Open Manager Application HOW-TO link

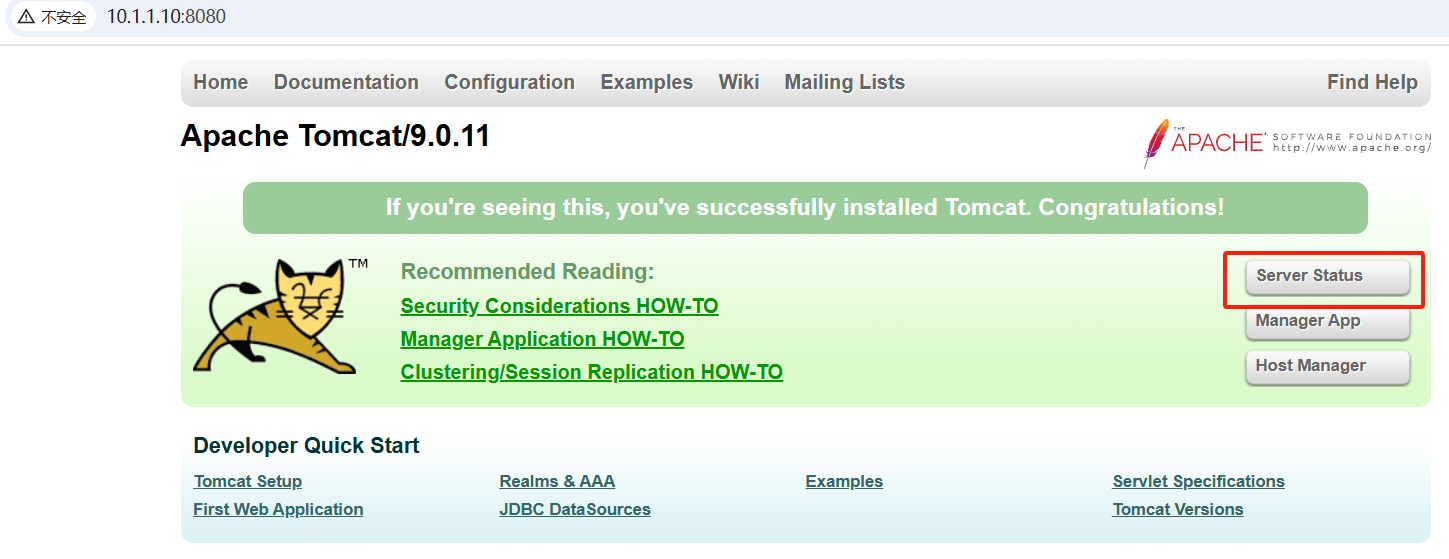[542, 339]
